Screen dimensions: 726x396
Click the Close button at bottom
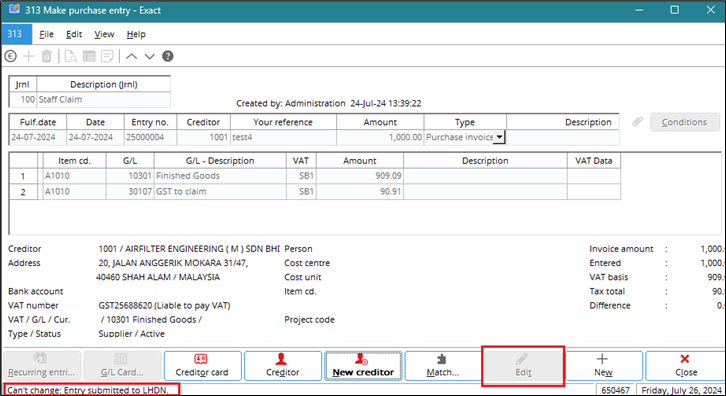click(x=685, y=365)
